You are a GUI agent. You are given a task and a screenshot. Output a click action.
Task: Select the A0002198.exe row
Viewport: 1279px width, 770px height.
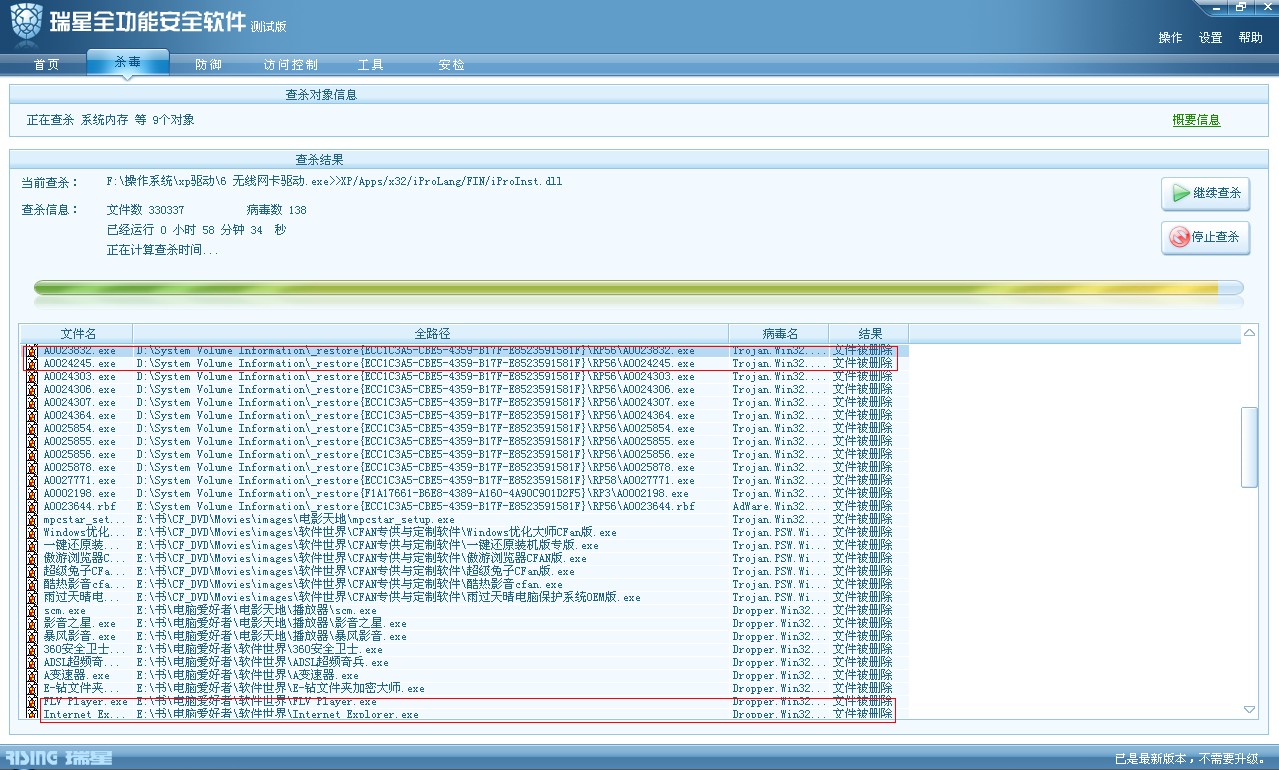[x=466, y=494]
